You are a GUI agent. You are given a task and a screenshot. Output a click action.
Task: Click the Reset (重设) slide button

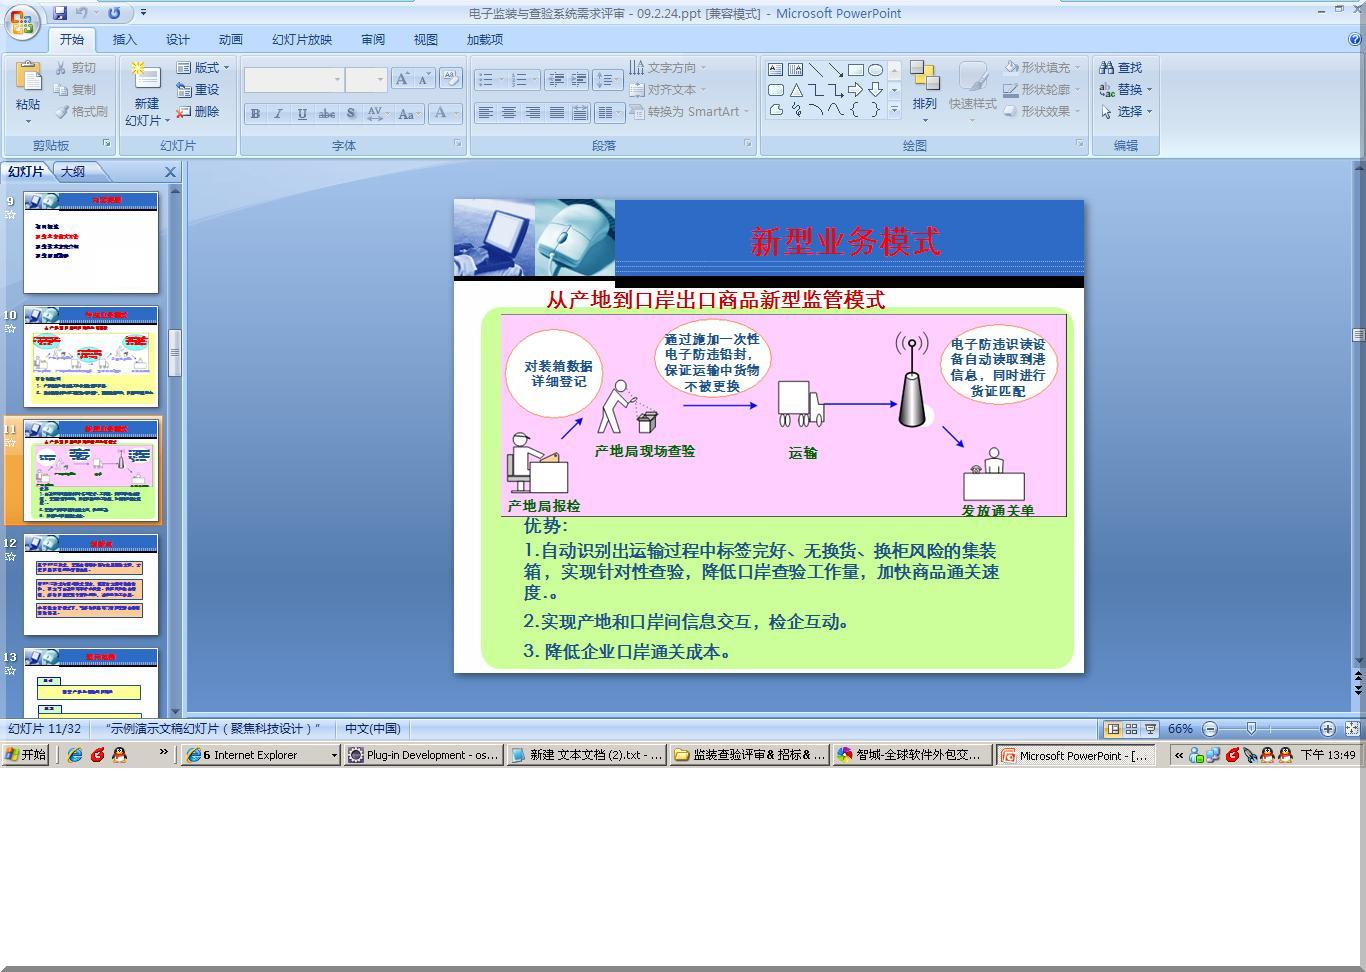coord(198,90)
